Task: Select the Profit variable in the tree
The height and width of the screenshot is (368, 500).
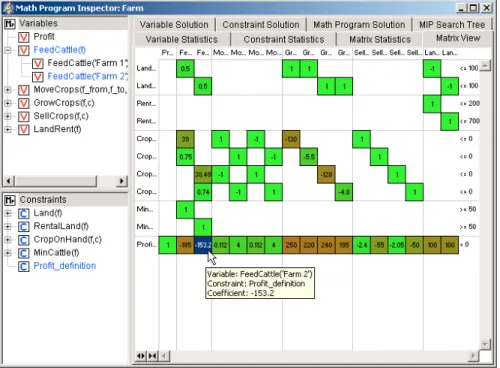Action: tap(44, 37)
